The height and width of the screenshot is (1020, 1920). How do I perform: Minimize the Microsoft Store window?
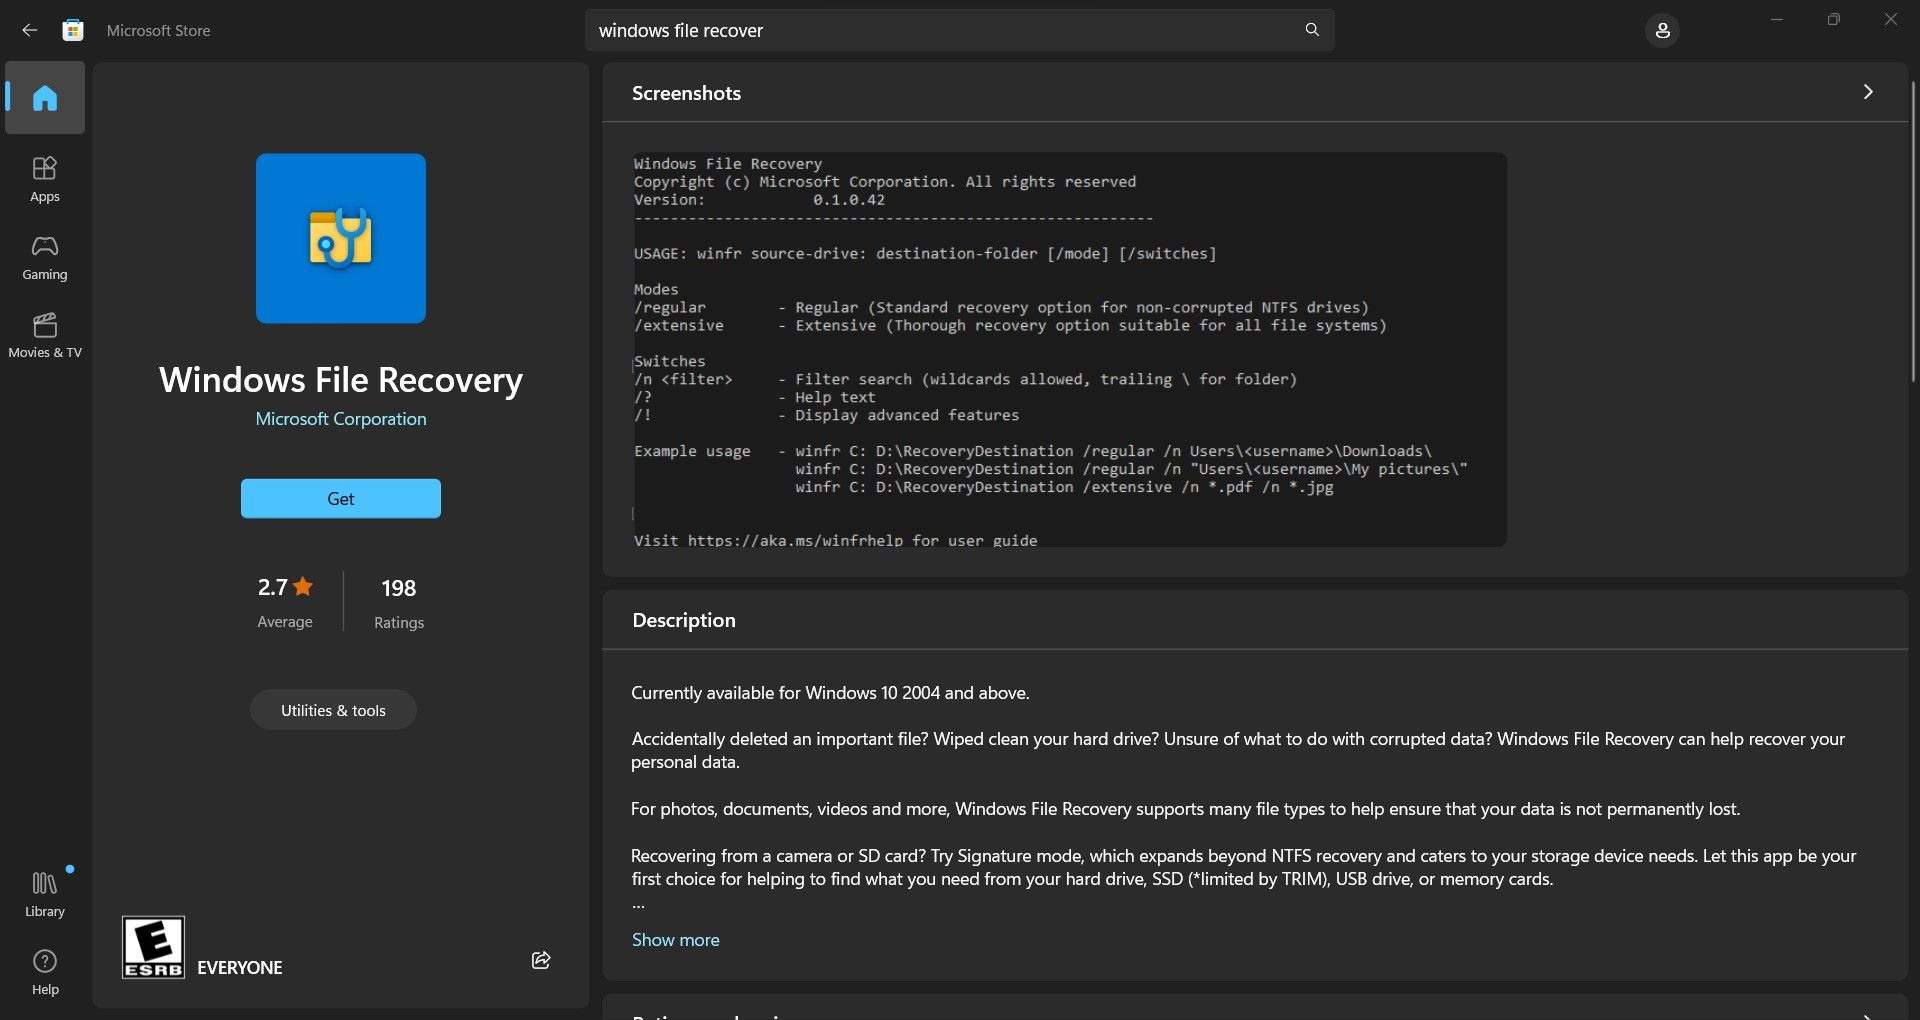click(1777, 20)
